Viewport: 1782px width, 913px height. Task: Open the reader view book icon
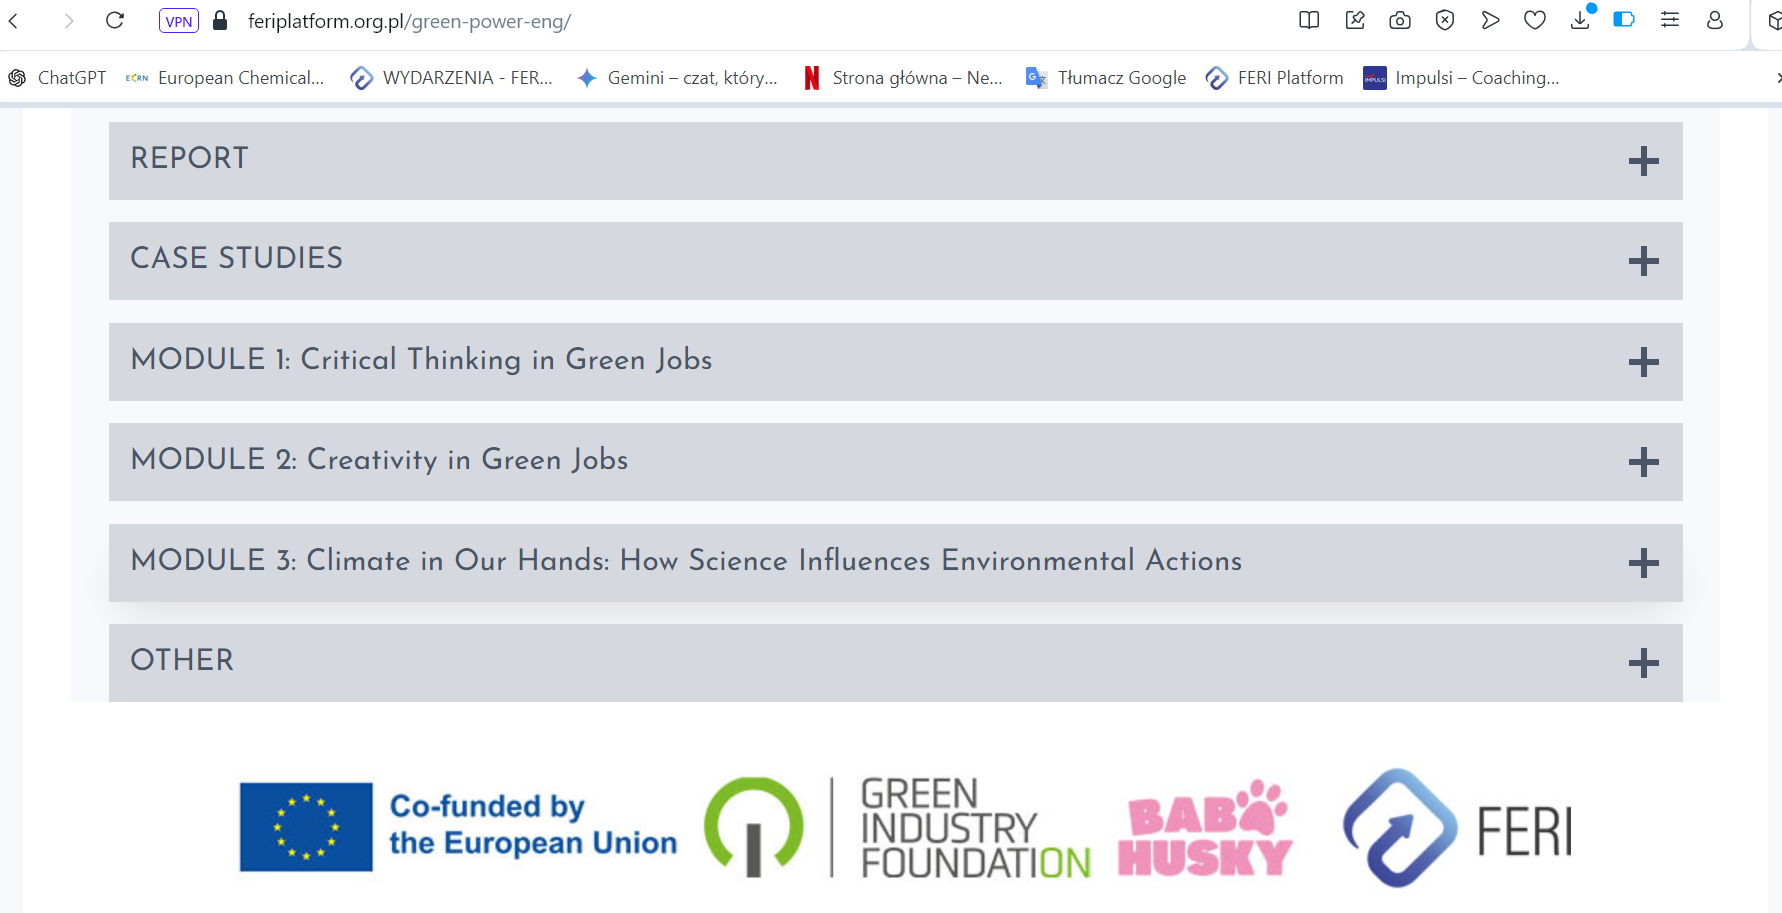[x=1309, y=21]
